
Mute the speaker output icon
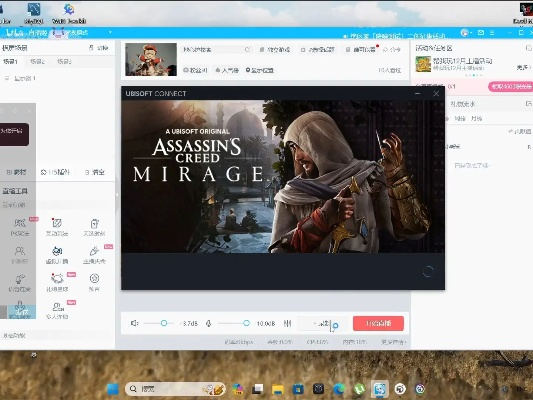[x=135, y=323]
